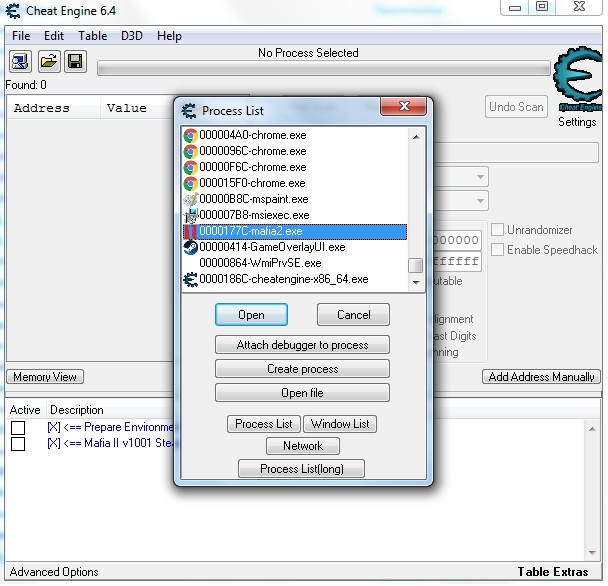
Task: Click Table Extras in status bar
Action: click(553, 572)
